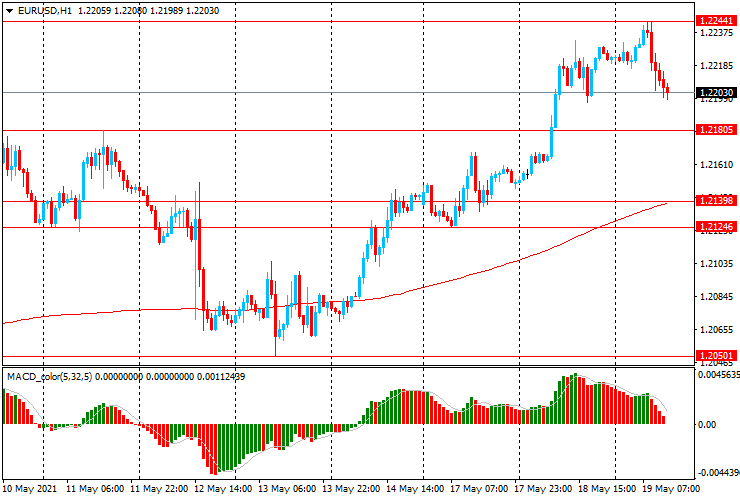The width and height of the screenshot is (740, 500).
Task: Click the 1.21805 red price level label
Action: (x=716, y=130)
